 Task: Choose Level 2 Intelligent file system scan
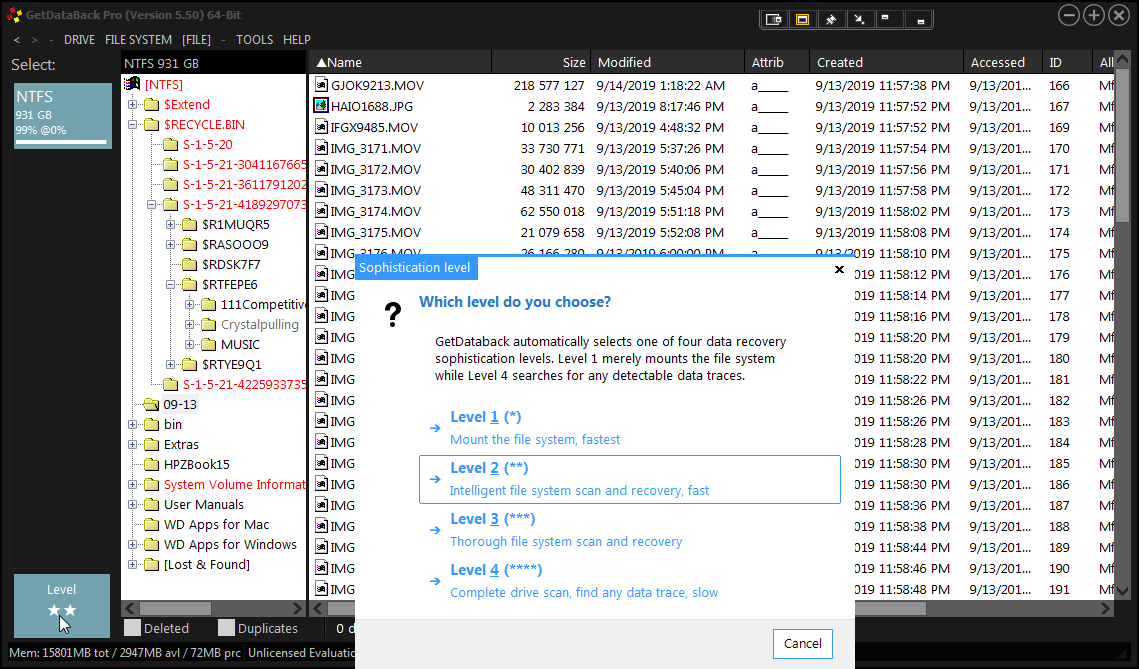[x=630, y=479]
